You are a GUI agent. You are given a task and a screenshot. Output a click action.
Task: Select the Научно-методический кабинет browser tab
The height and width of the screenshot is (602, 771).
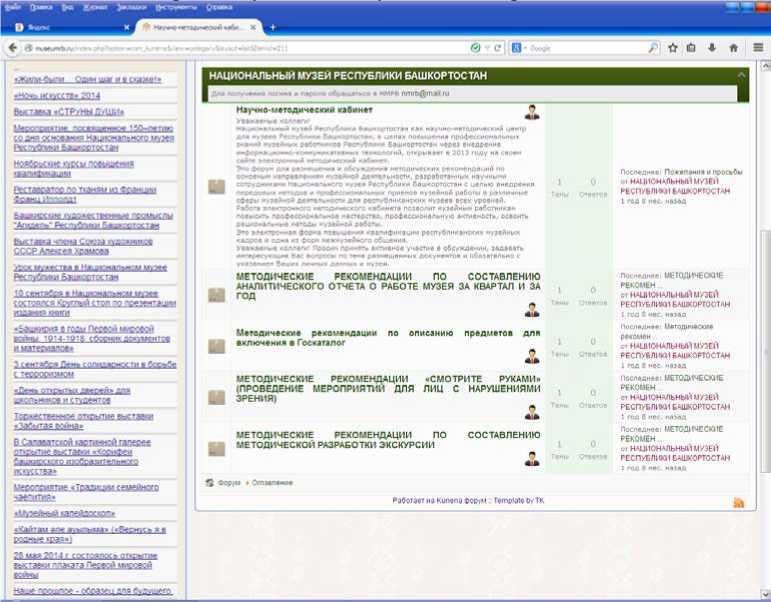click(x=199, y=28)
